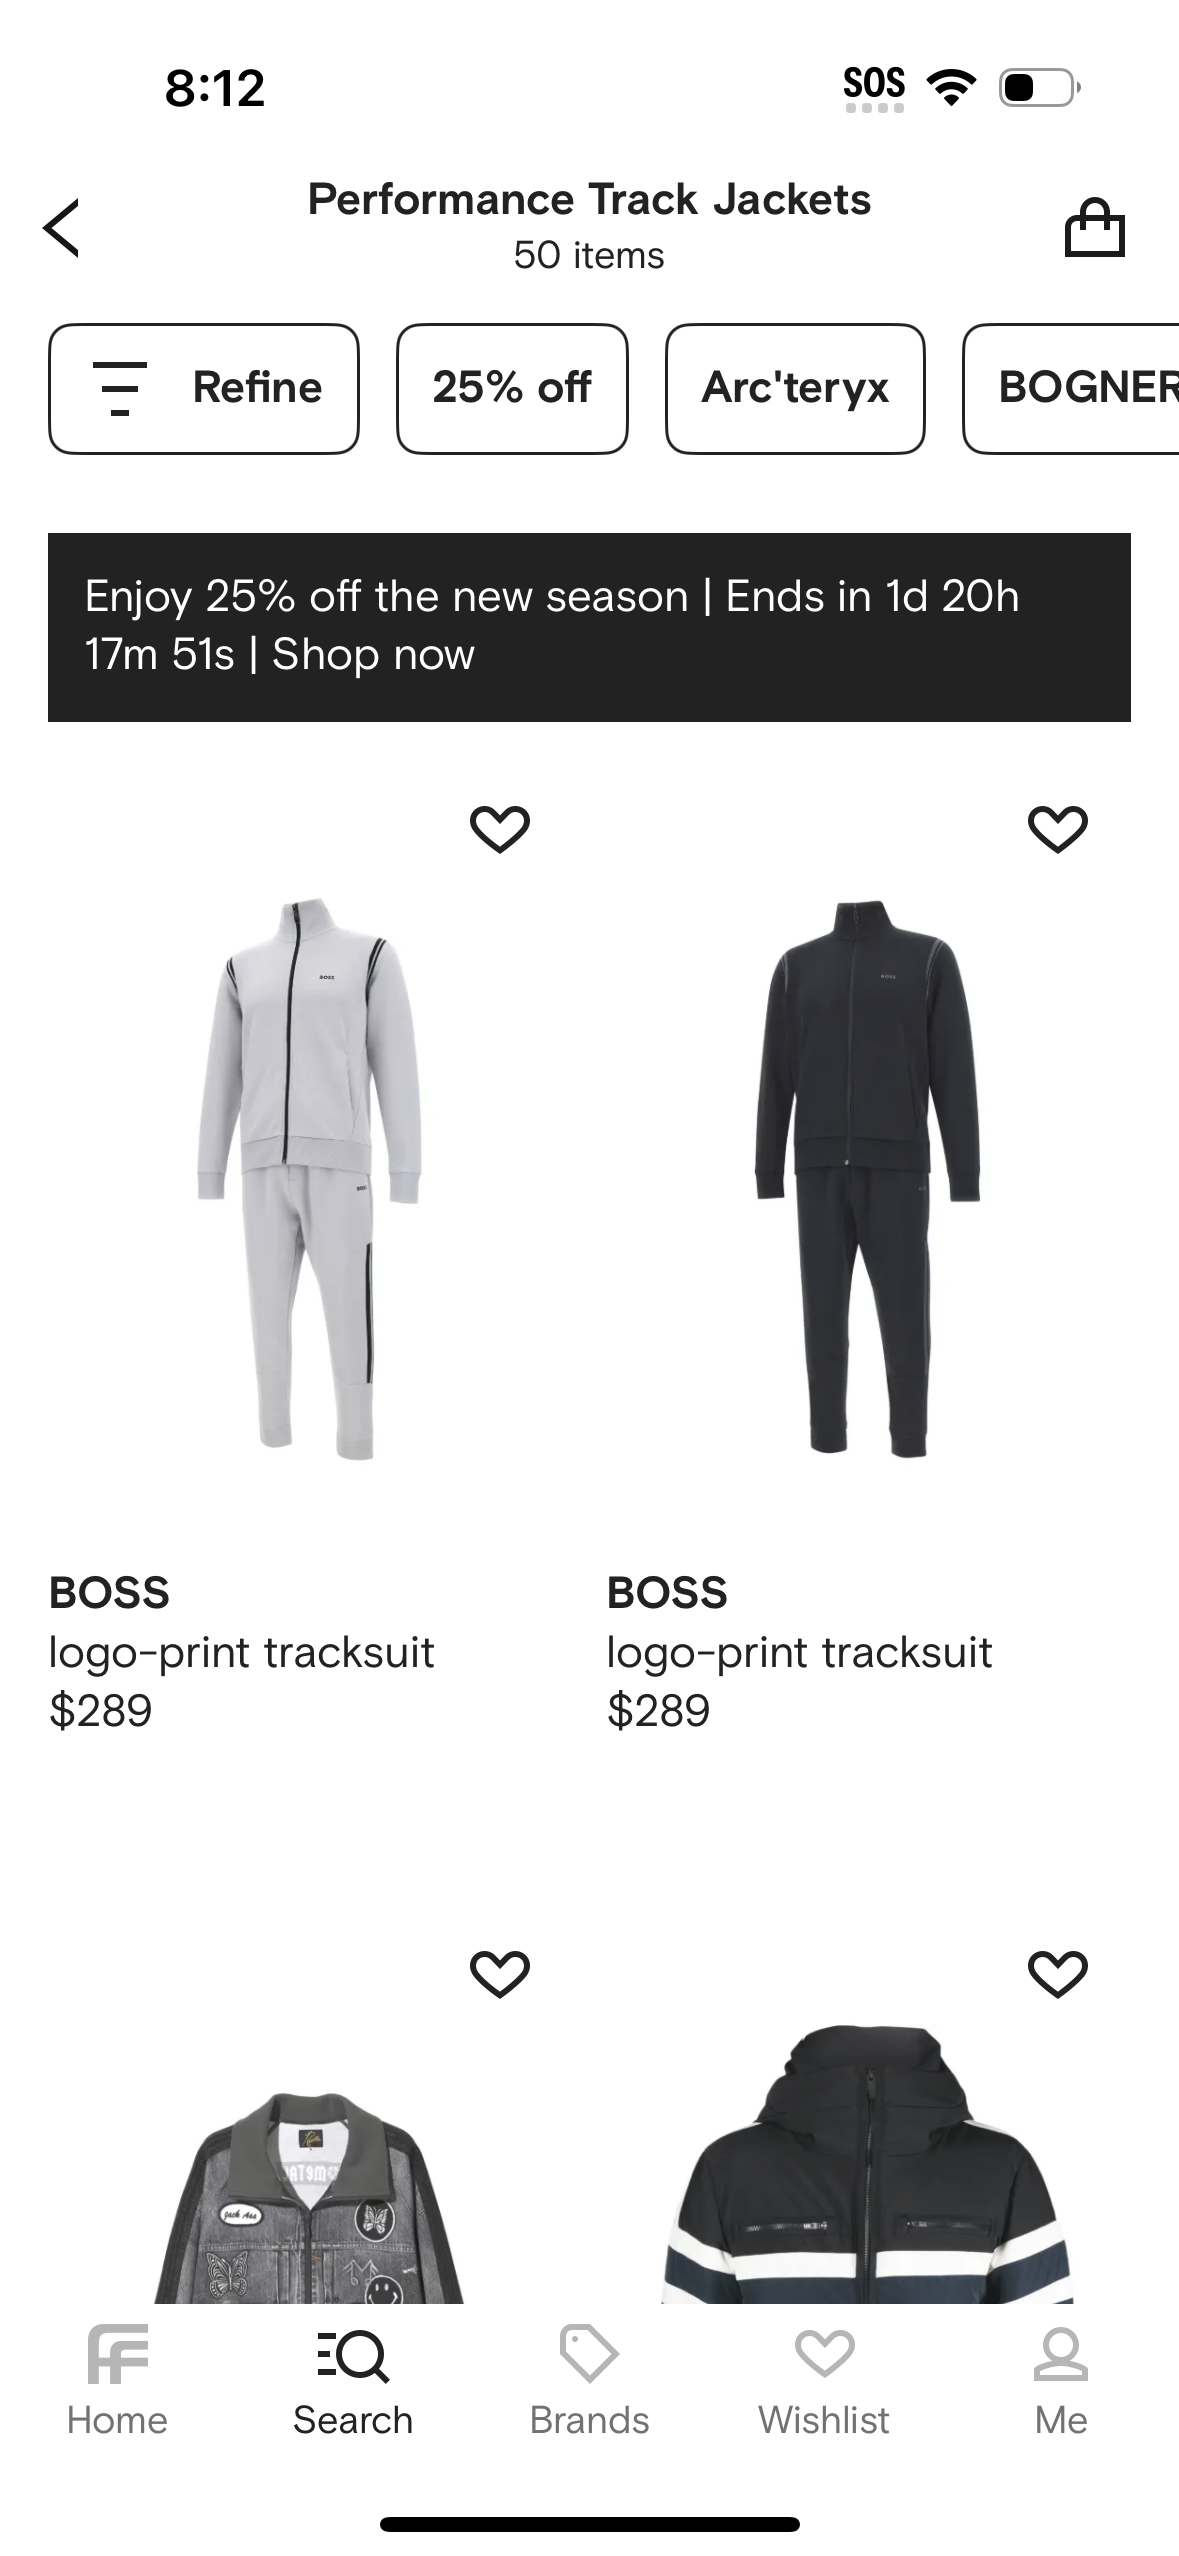Screen dimensions: 1179x2556
Task: View the black BOSS tracksuit image
Action: click(867, 1178)
